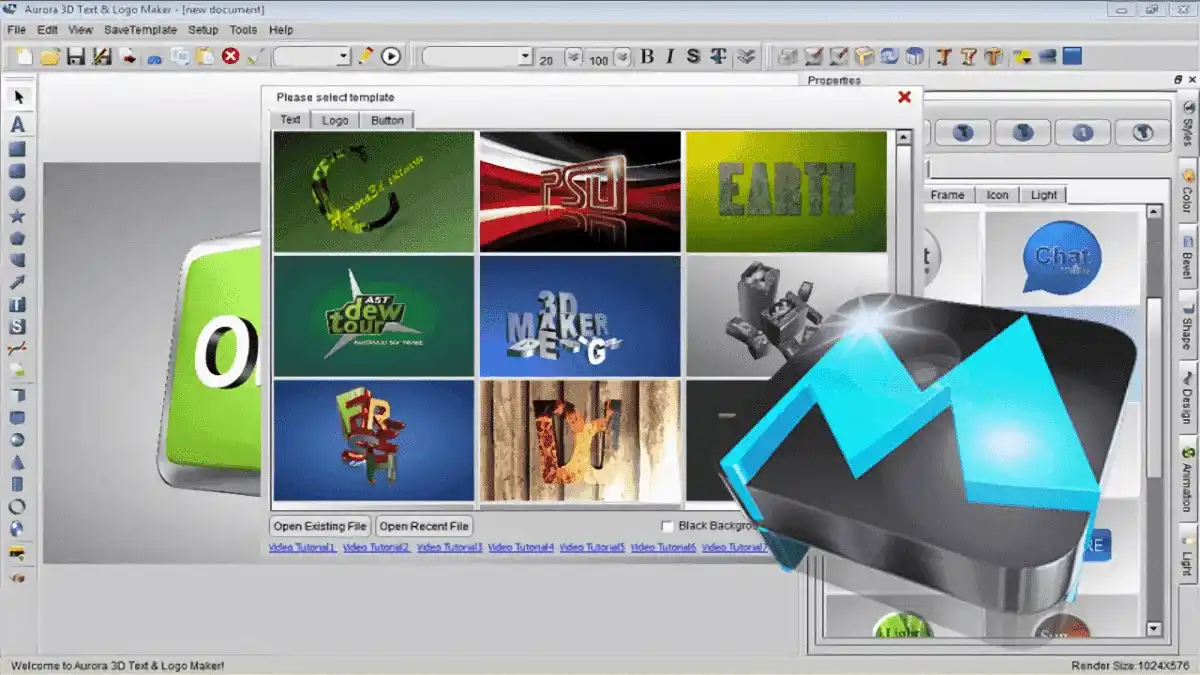Choose the EARTH text template thumbnail
This screenshot has height=675, width=1200.
coord(786,192)
